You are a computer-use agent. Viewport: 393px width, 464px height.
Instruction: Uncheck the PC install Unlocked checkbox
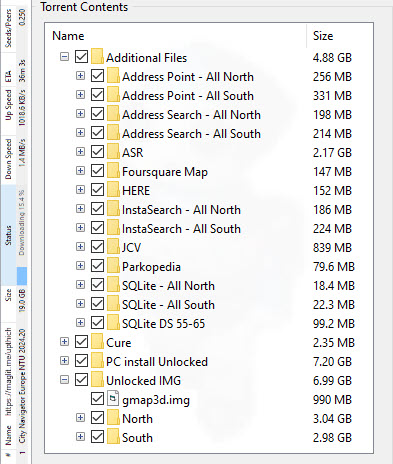click(x=81, y=361)
